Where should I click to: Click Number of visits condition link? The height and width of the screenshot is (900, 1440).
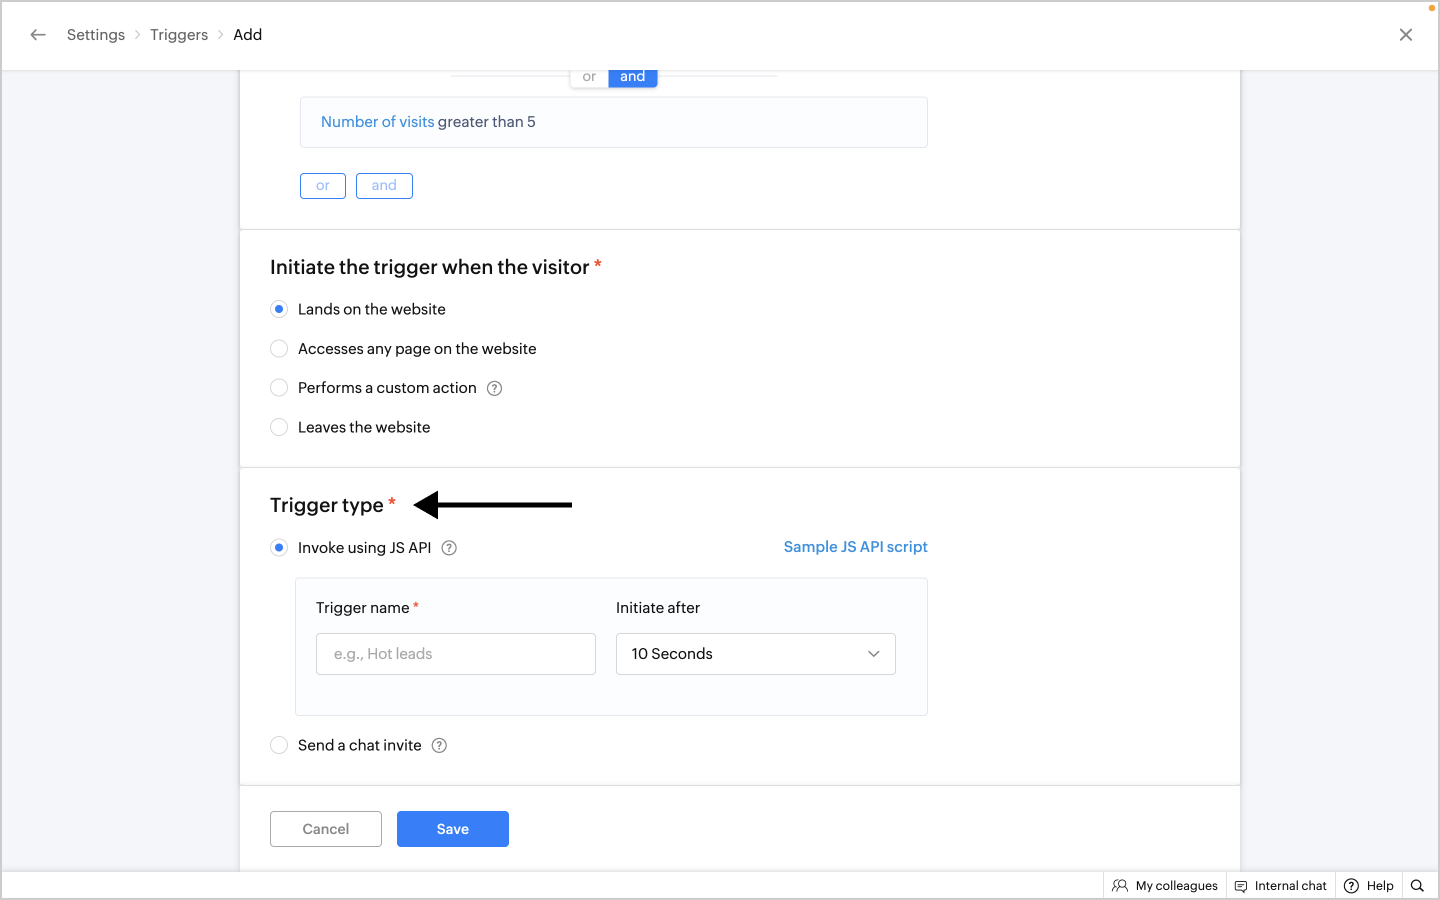(x=377, y=122)
